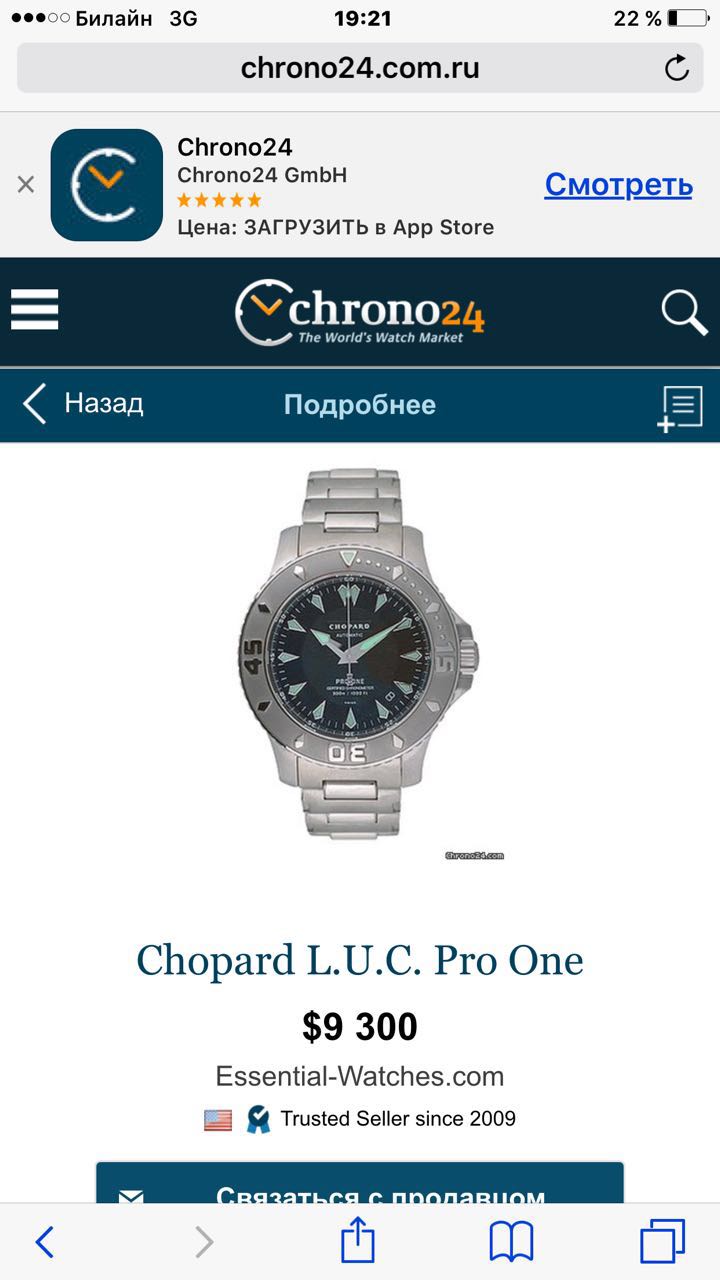Tap the search magnifier icon
The width and height of the screenshot is (720, 1280).
tap(684, 312)
